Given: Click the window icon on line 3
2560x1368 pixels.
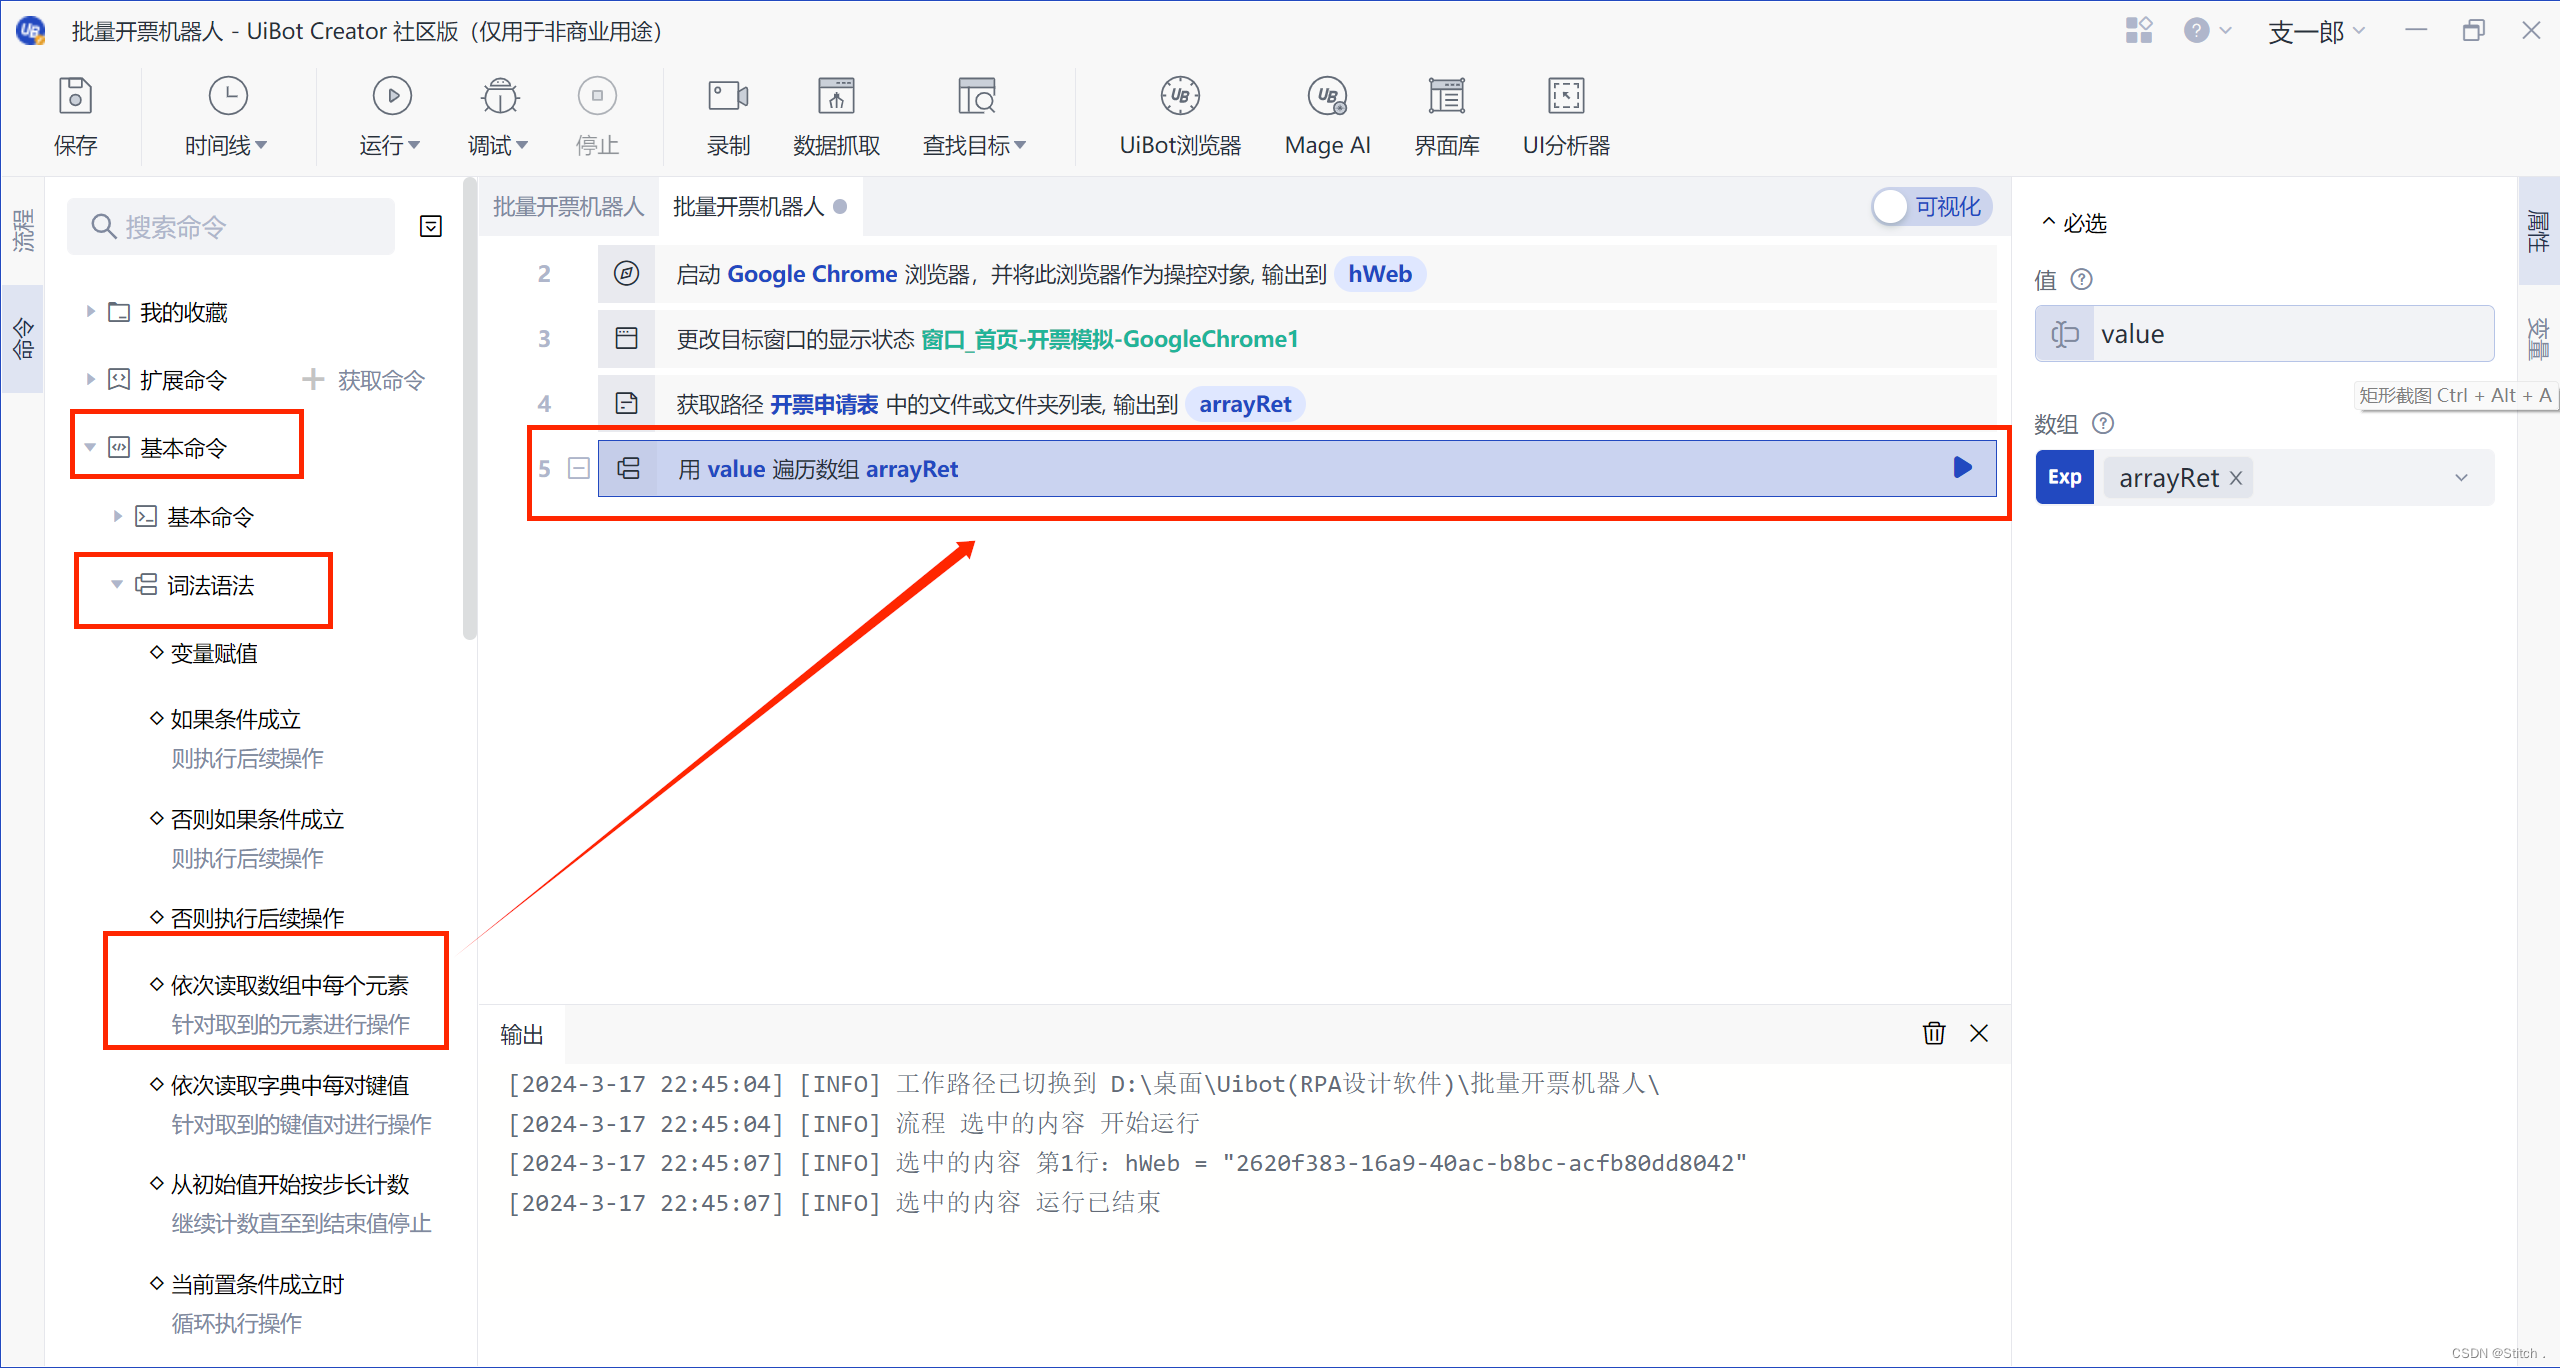Looking at the screenshot, I should (x=626, y=338).
